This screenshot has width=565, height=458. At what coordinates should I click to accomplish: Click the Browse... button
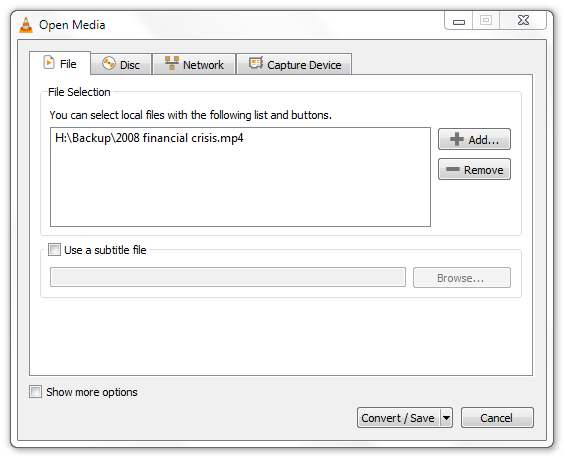tap(462, 277)
